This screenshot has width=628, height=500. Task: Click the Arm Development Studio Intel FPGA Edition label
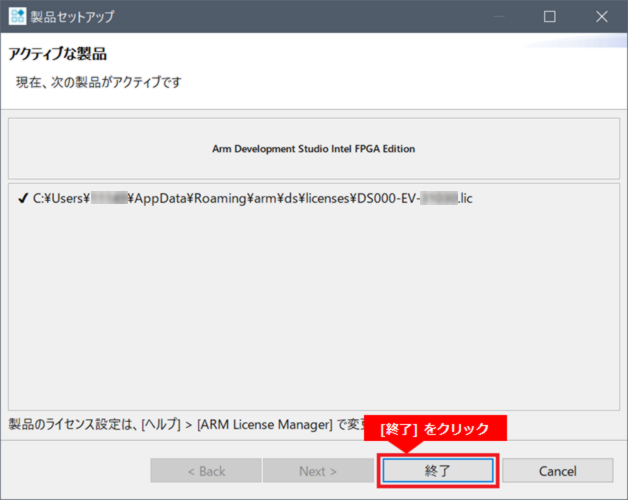click(x=314, y=149)
